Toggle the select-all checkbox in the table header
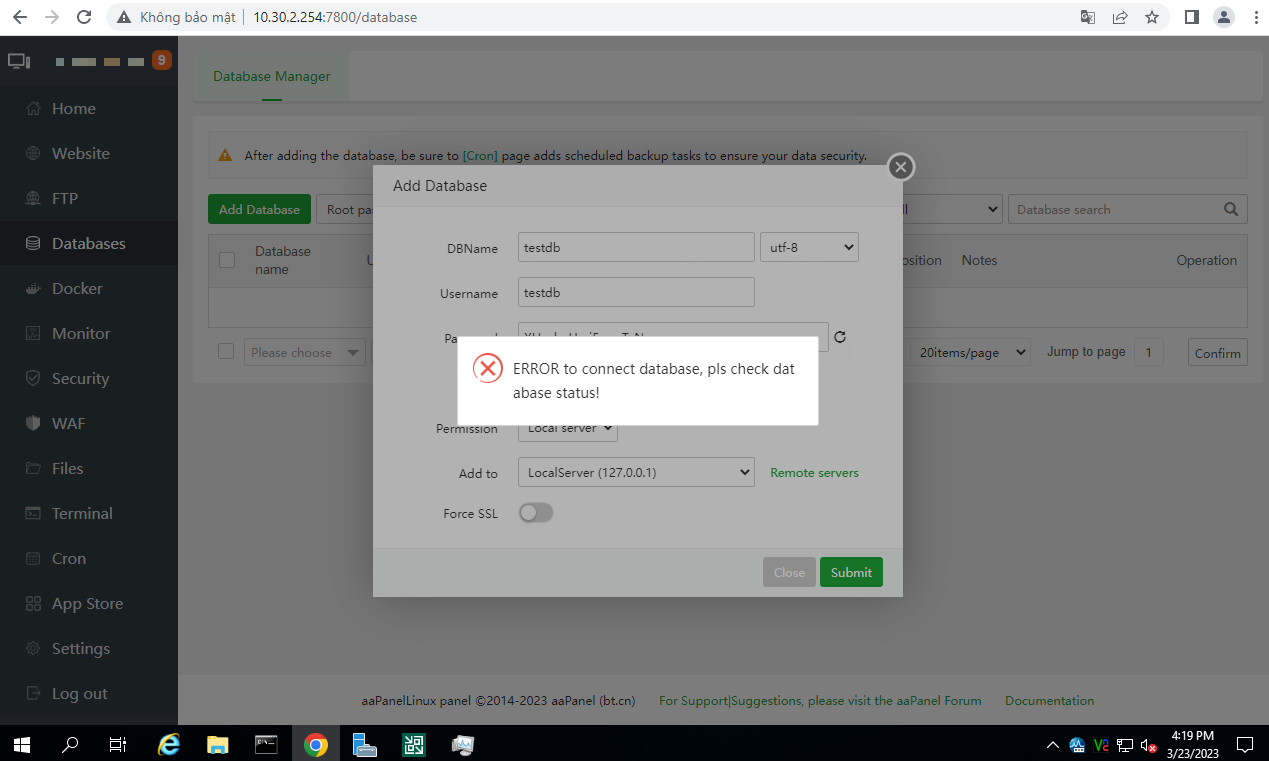Image resolution: width=1269 pixels, height=761 pixels. pos(227,260)
